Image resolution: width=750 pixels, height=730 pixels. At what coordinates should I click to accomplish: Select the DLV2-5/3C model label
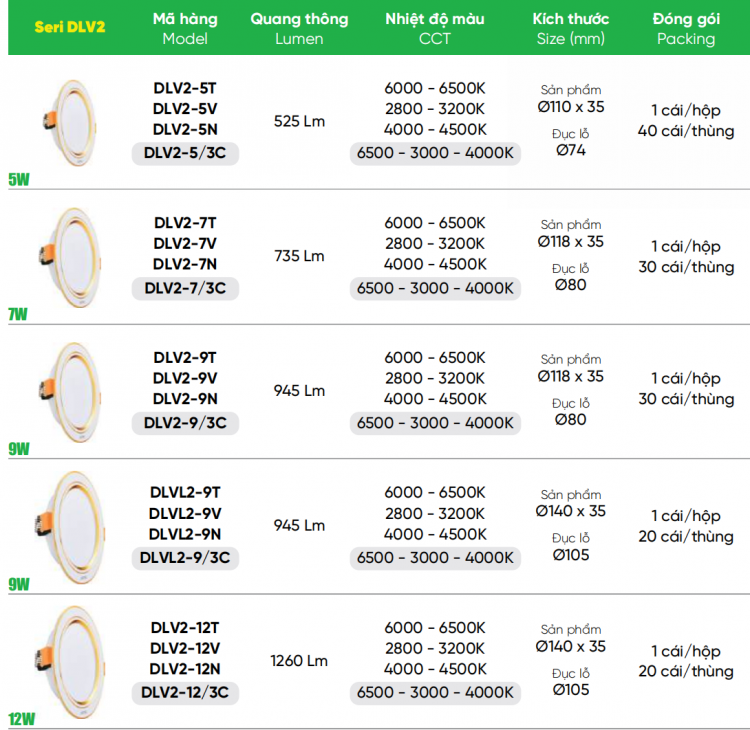click(x=185, y=153)
